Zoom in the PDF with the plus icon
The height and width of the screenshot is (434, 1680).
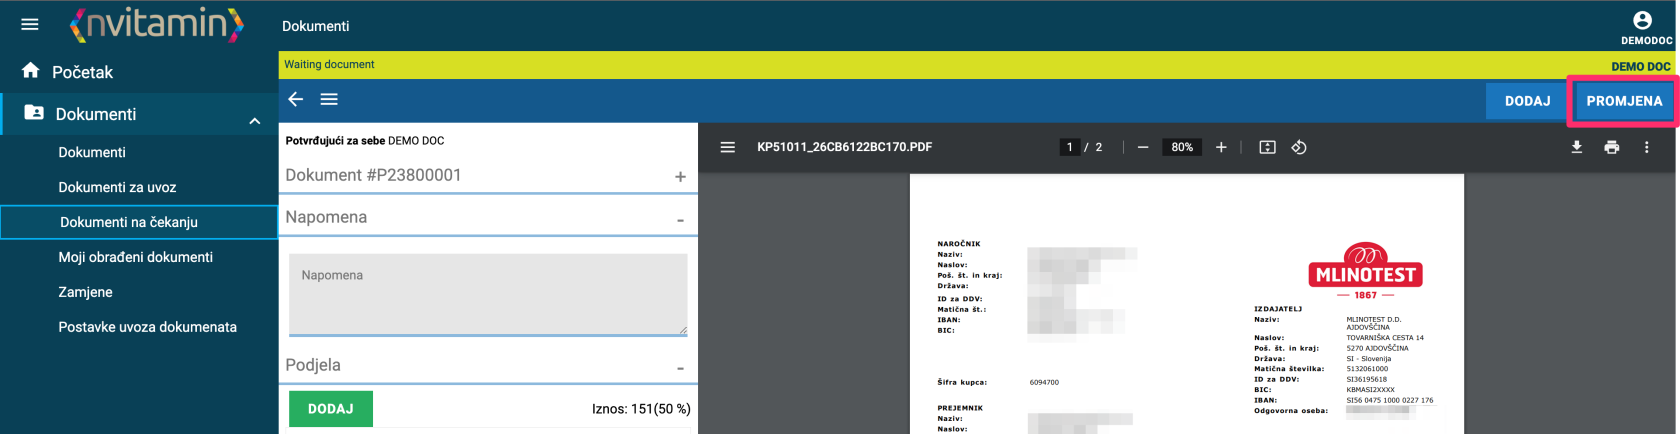1221,147
